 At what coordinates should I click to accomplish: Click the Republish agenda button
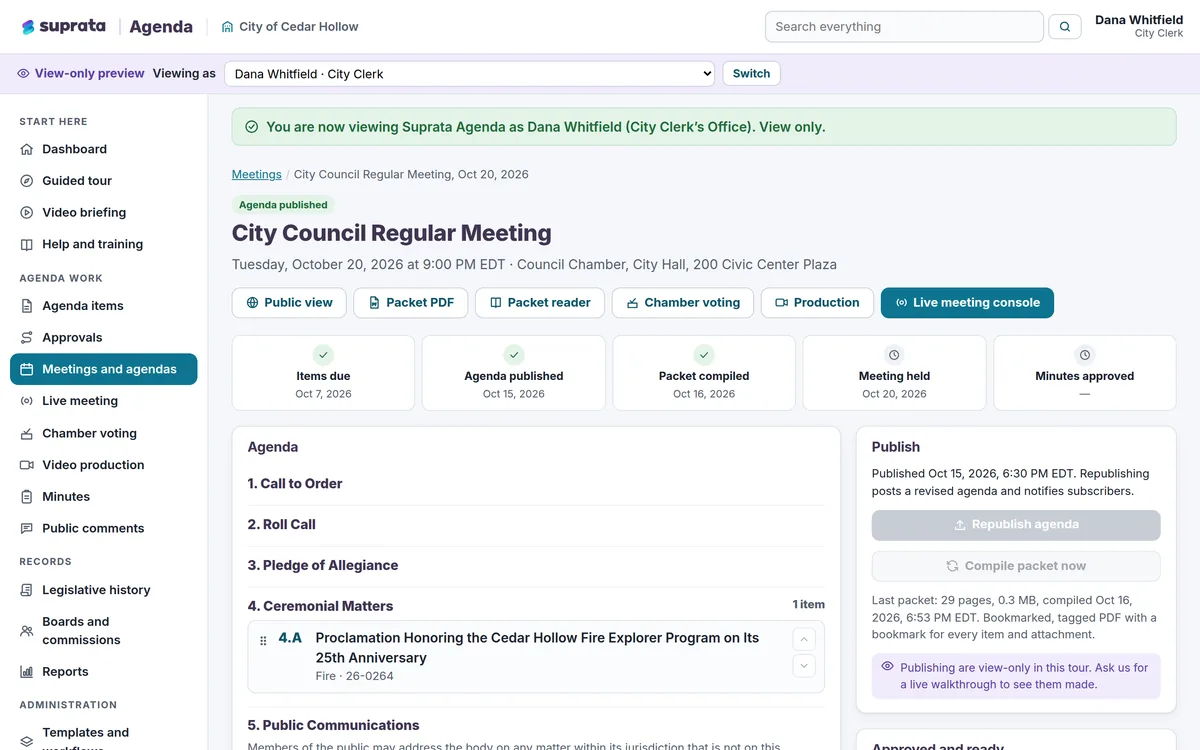coord(1016,525)
